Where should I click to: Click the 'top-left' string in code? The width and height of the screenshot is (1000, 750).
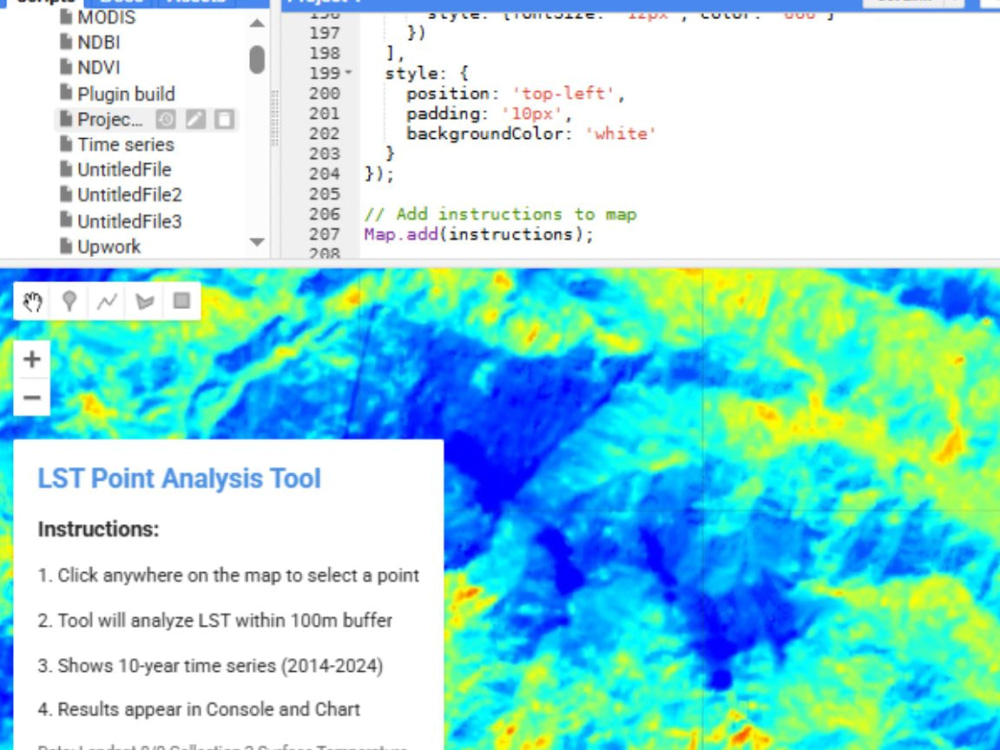pyautogui.click(x=563, y=93)
